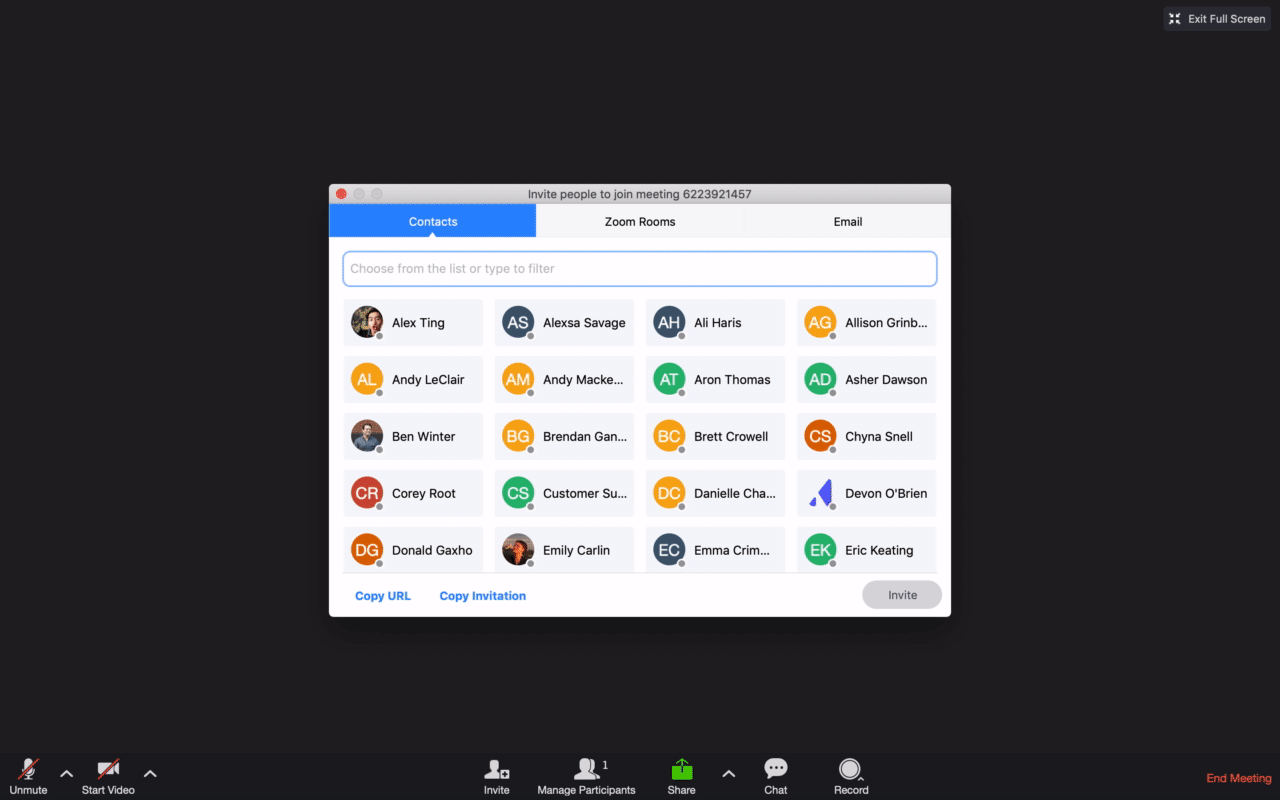The height and width of the screenshot is (800, 1280).
Task: Select Emma Crim... EC avatar
Action: coord(669,550)
